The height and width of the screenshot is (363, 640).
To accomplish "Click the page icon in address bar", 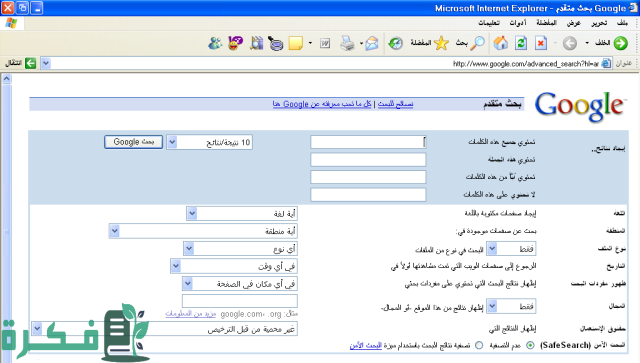I will tap(607, 63).
